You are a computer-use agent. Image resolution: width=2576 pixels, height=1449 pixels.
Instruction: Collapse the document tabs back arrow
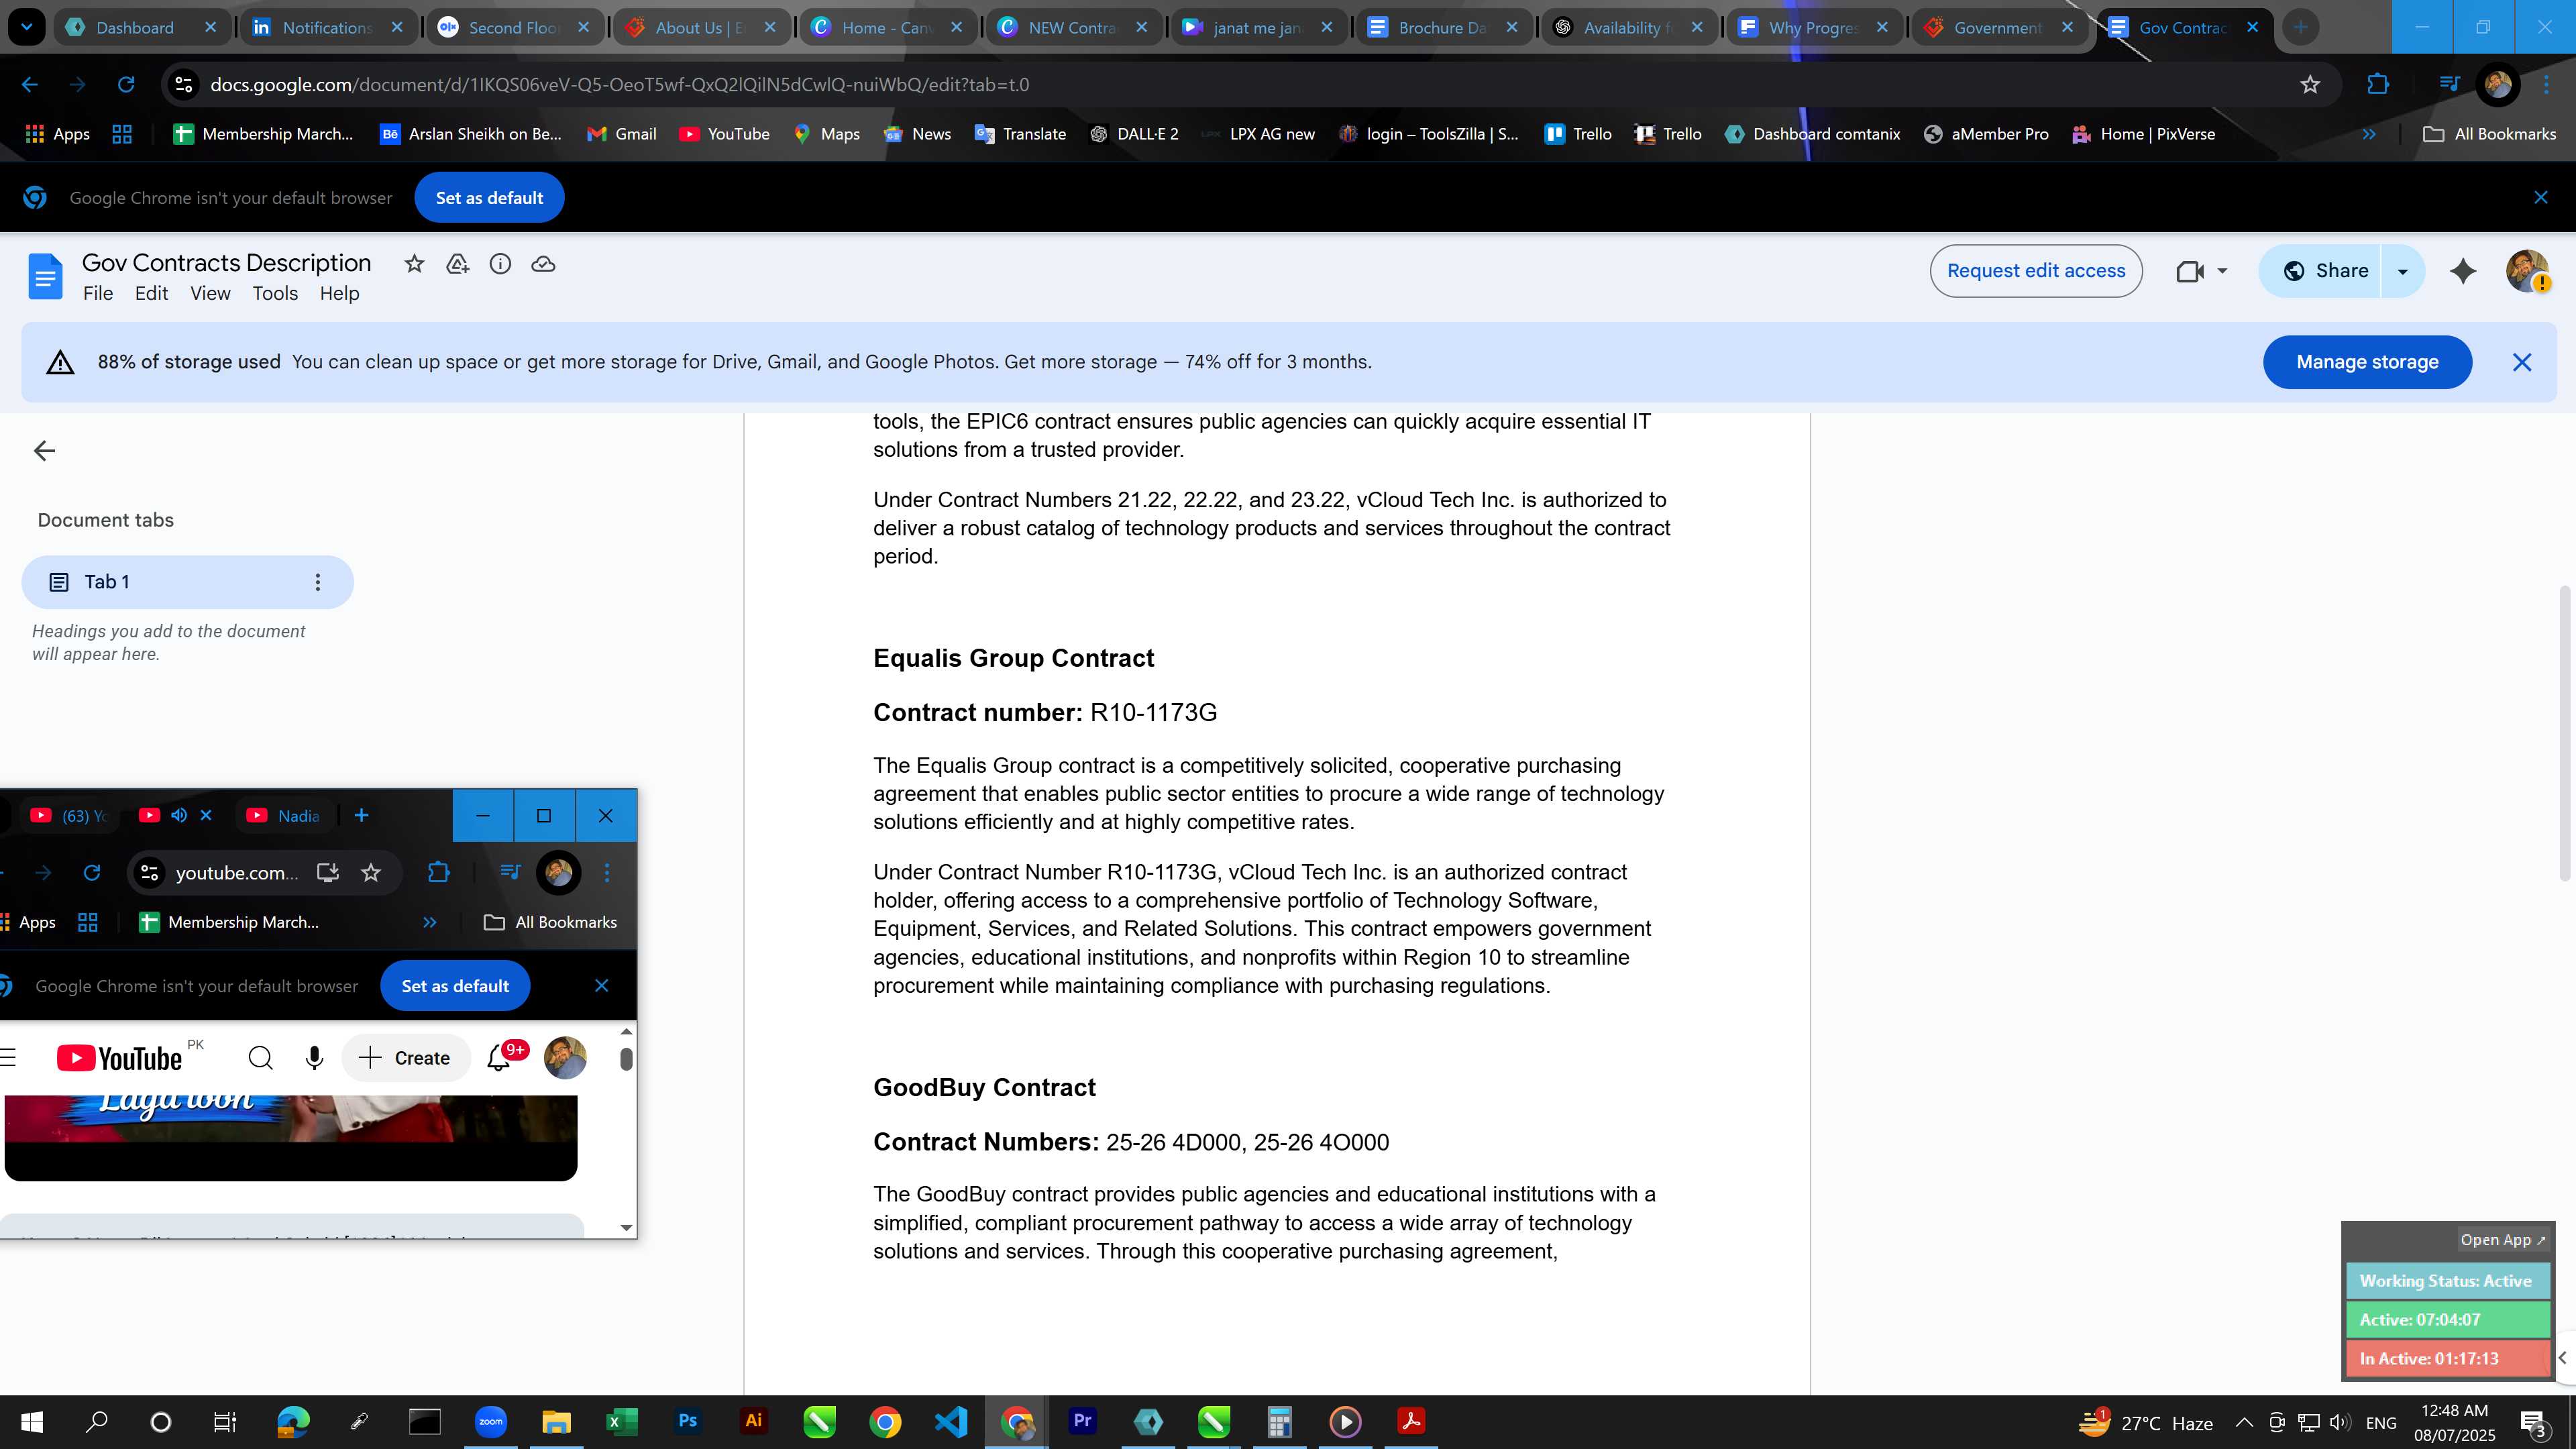pos(44,451)
